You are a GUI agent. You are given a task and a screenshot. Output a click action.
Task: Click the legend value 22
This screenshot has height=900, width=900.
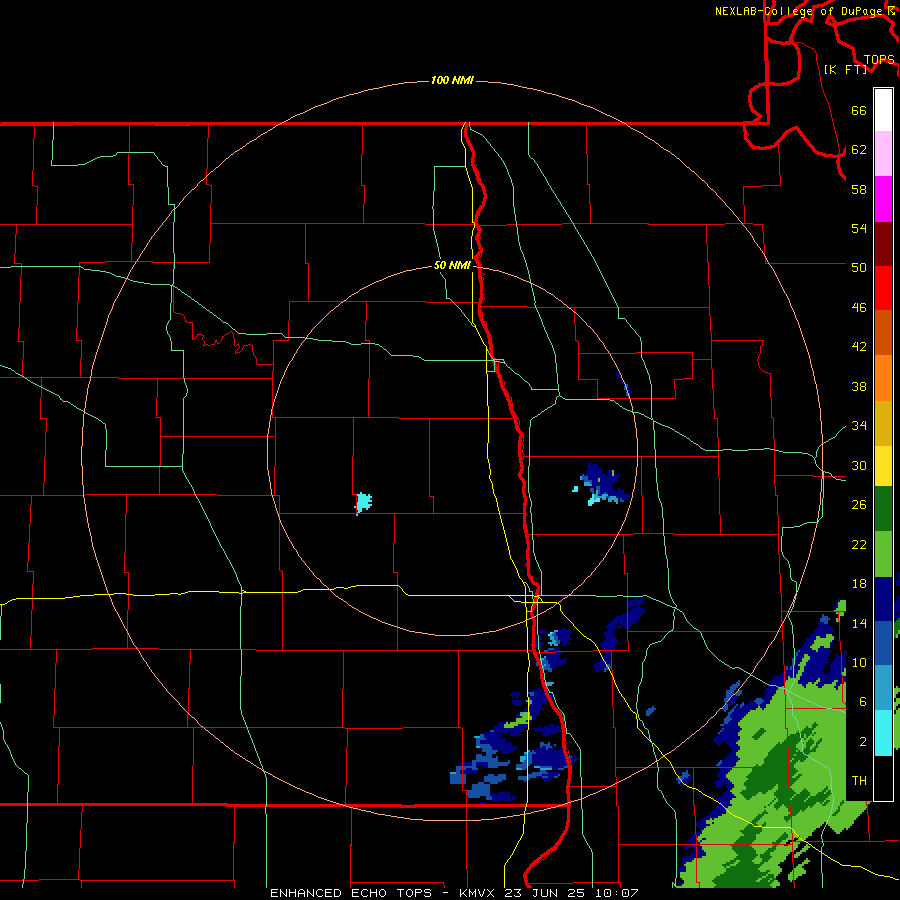(859, 544)
